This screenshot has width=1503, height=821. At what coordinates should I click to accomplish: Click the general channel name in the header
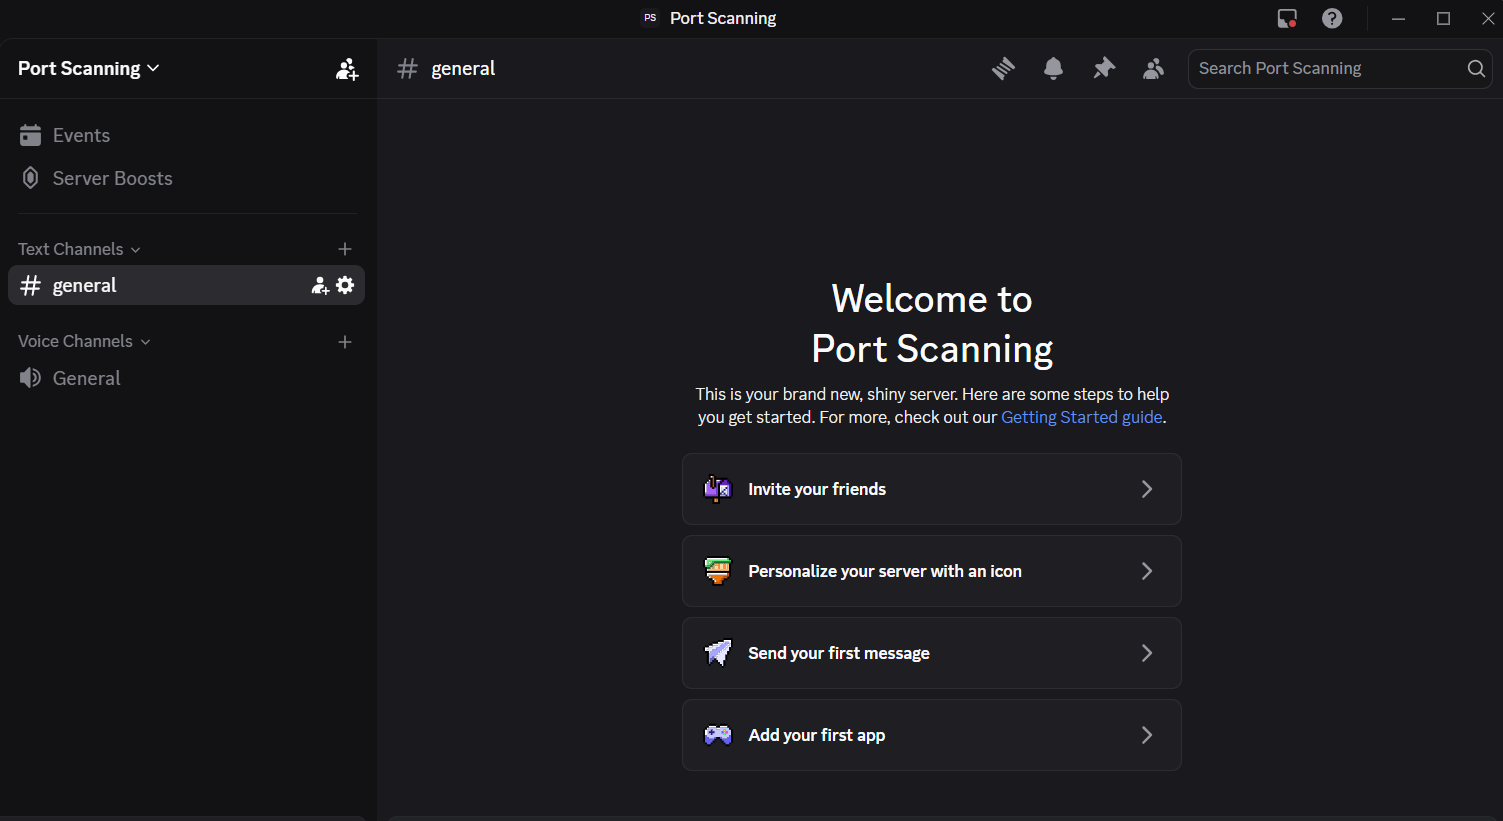coord(463,68)
